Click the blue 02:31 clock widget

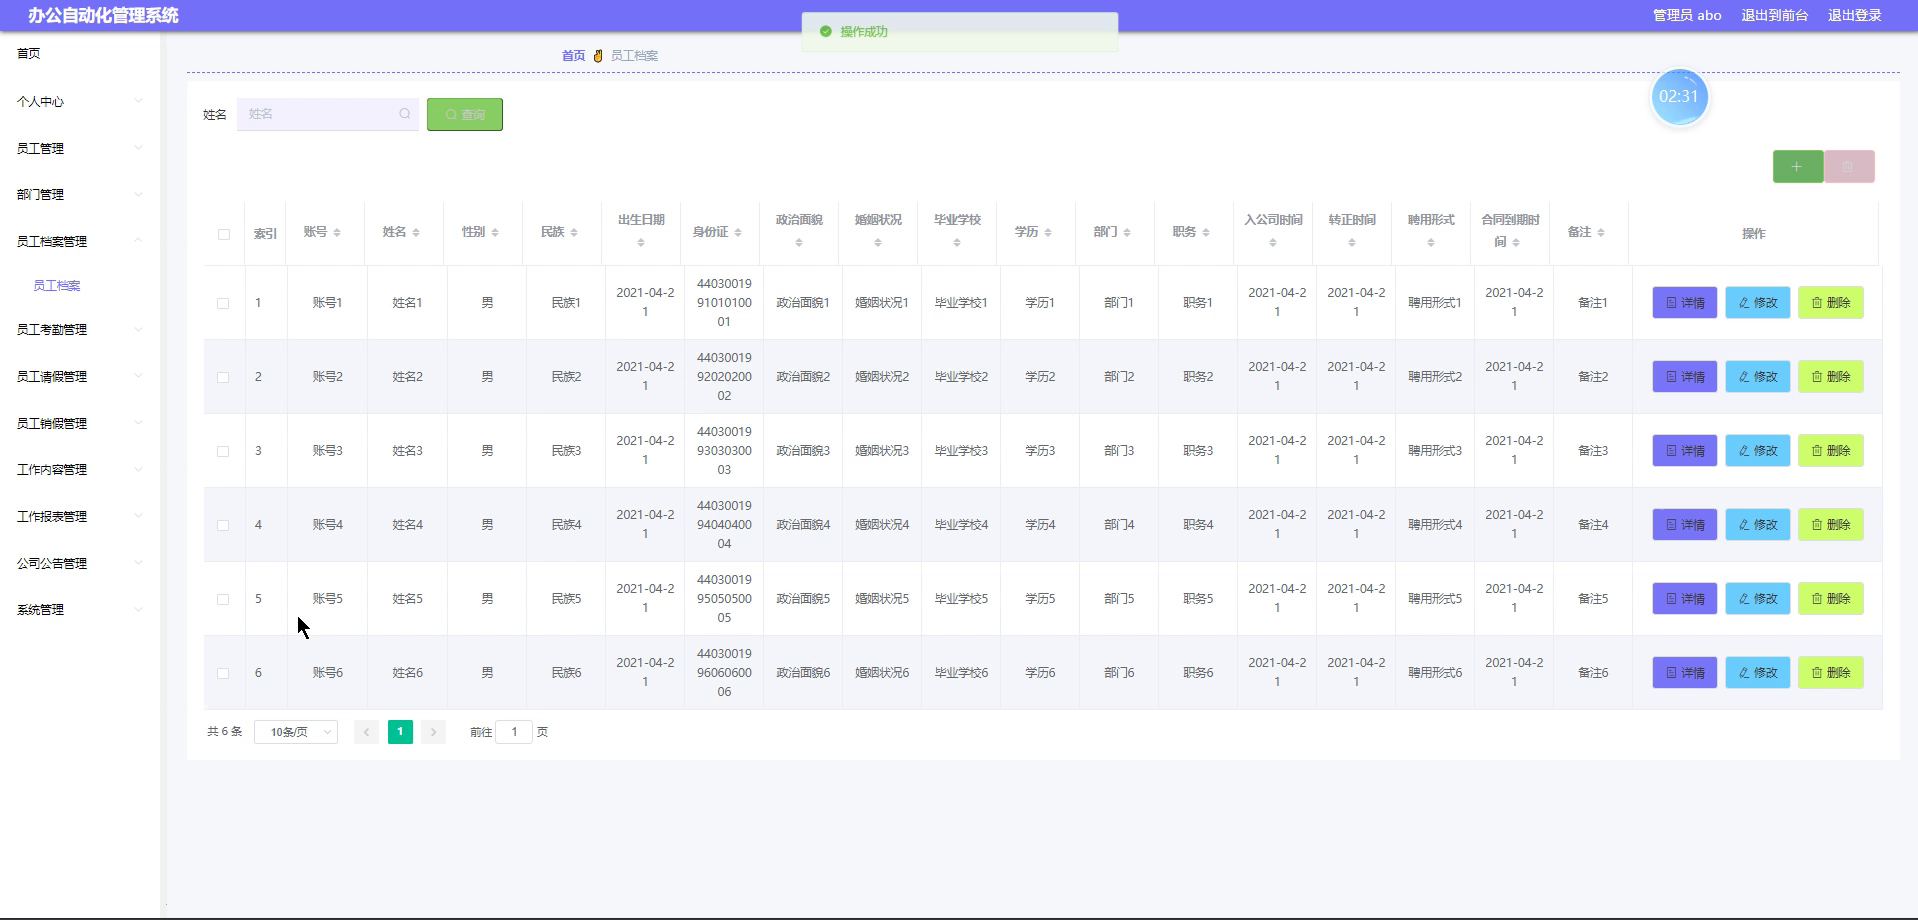tap(1679, 97)
